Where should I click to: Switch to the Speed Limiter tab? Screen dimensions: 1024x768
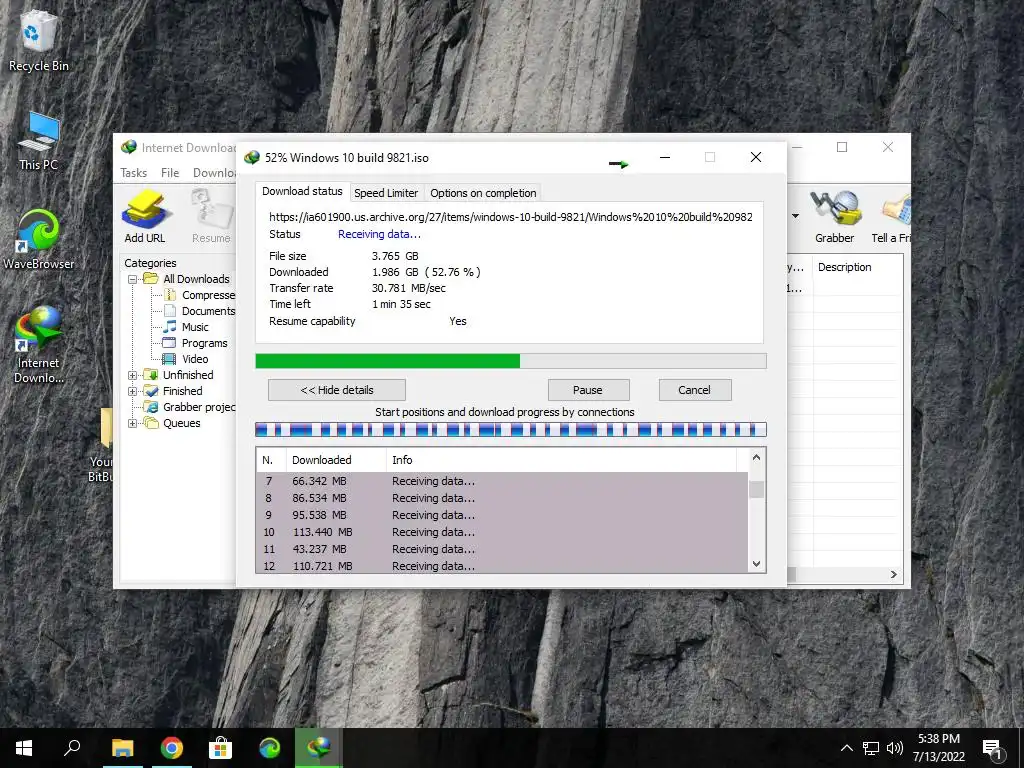[386, 193]
